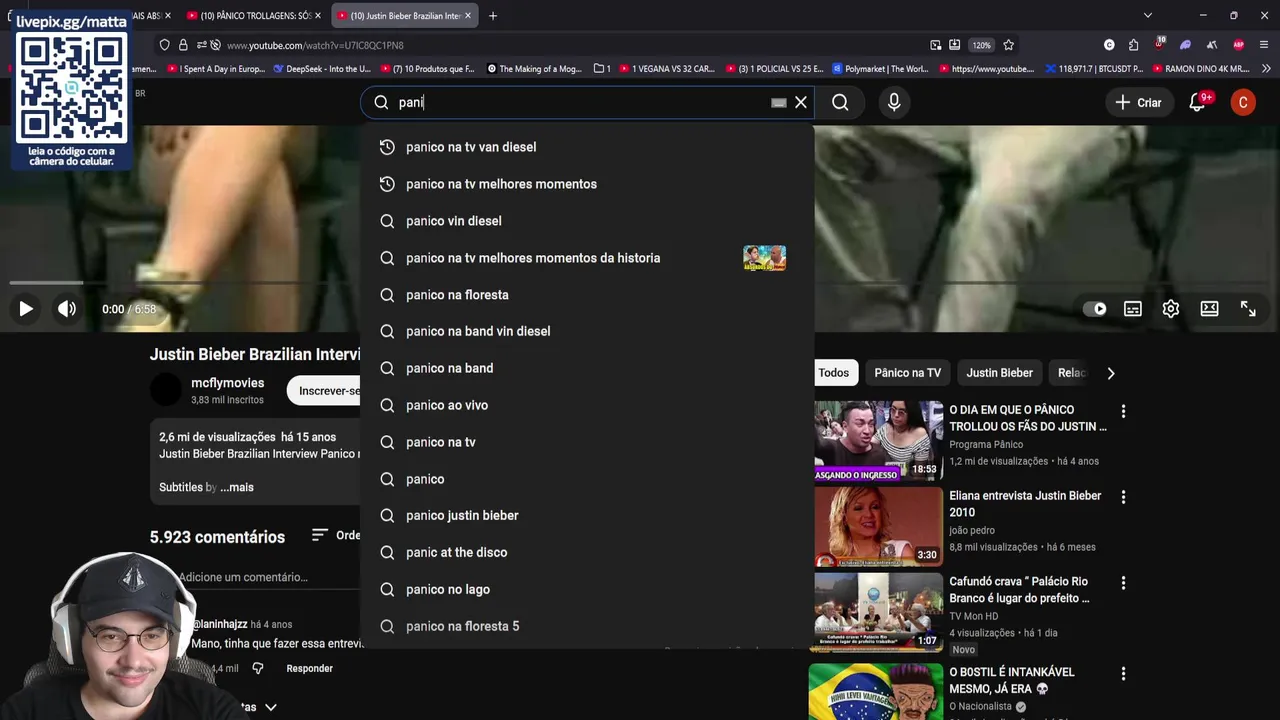Bookmark this page with the star icon
The height and width of the screenshot is (720, 1280).
click(1008, 45)
